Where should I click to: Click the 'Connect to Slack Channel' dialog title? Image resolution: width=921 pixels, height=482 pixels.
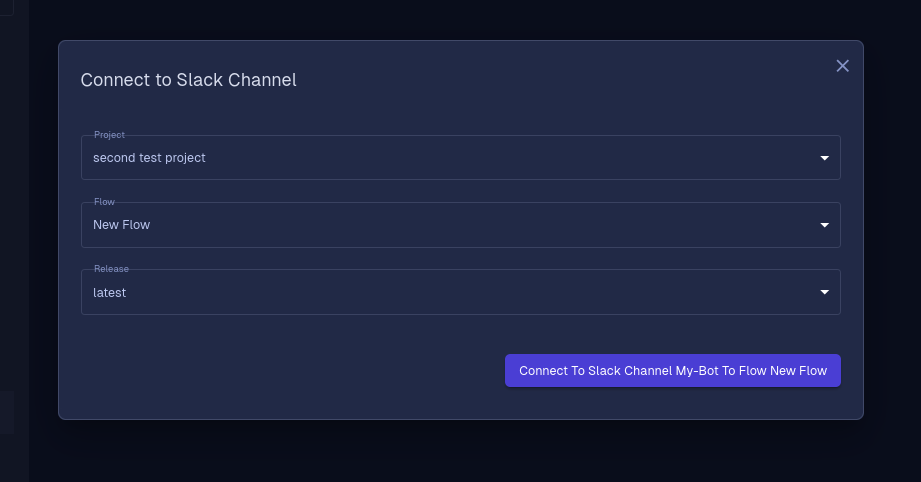click(189, 80)
